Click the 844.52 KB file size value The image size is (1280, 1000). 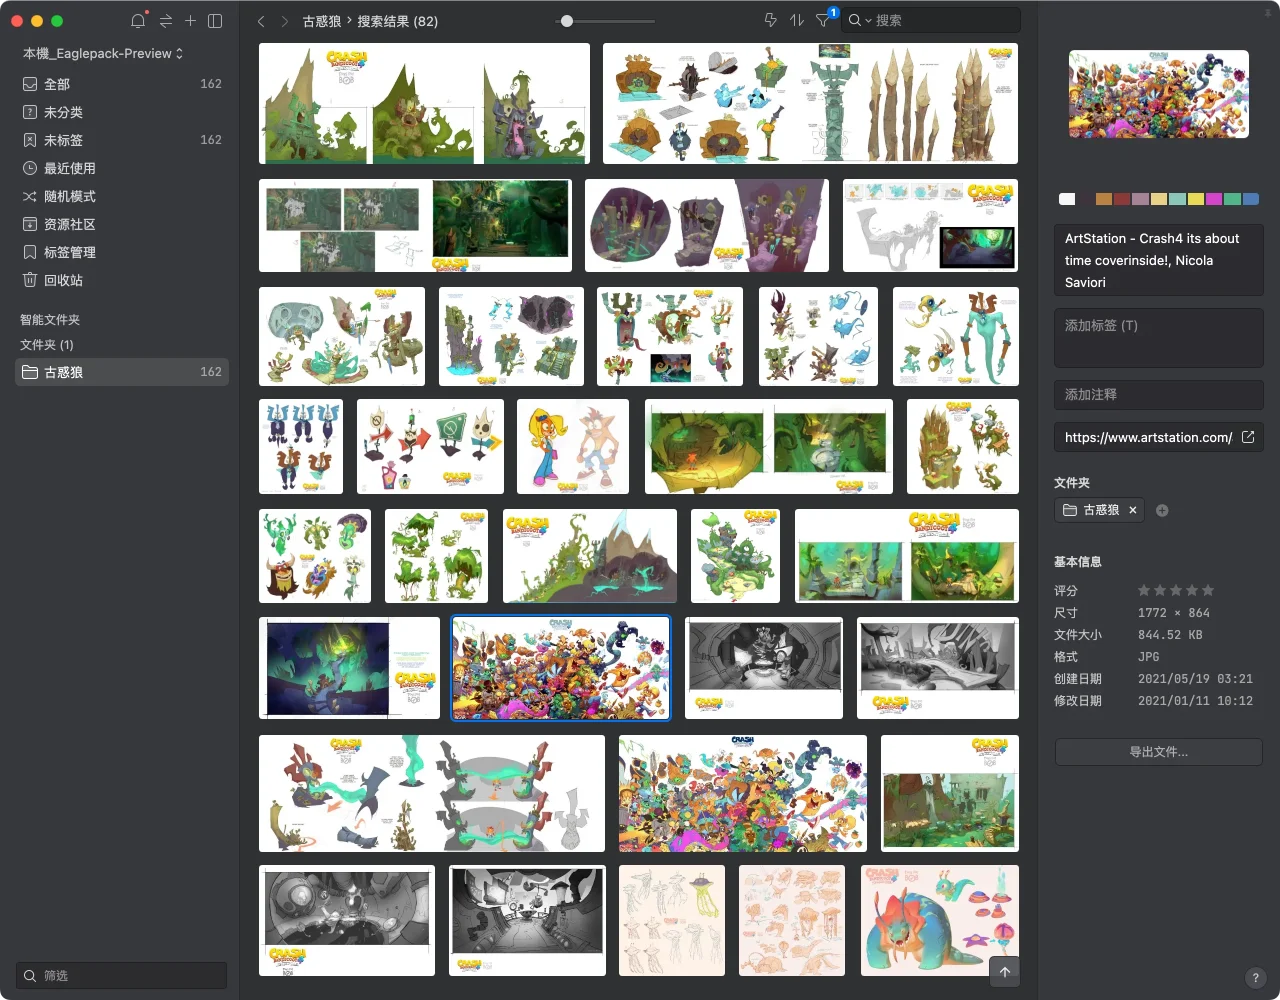tap(1170, 635)
